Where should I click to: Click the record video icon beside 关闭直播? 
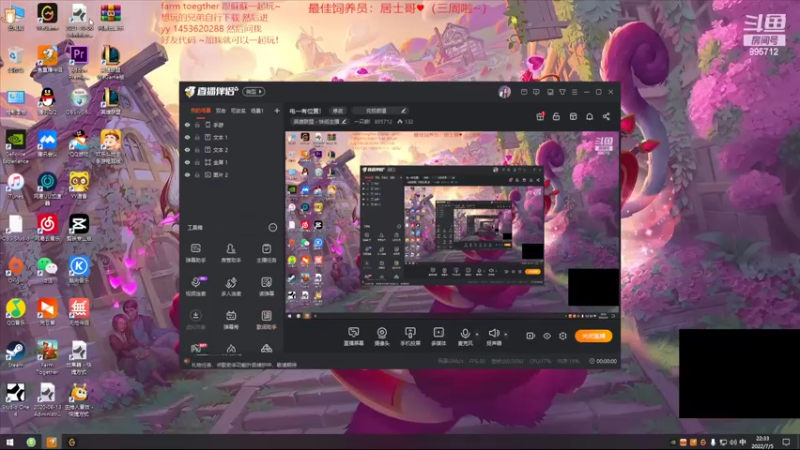click(x=530, y=336)
